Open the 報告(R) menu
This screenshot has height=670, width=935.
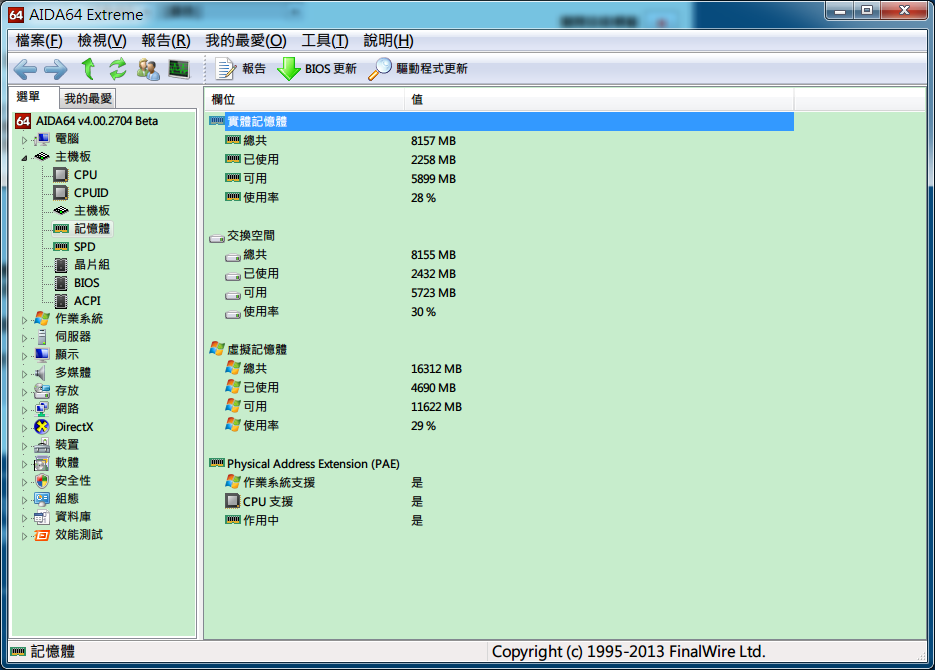(166, 41)
